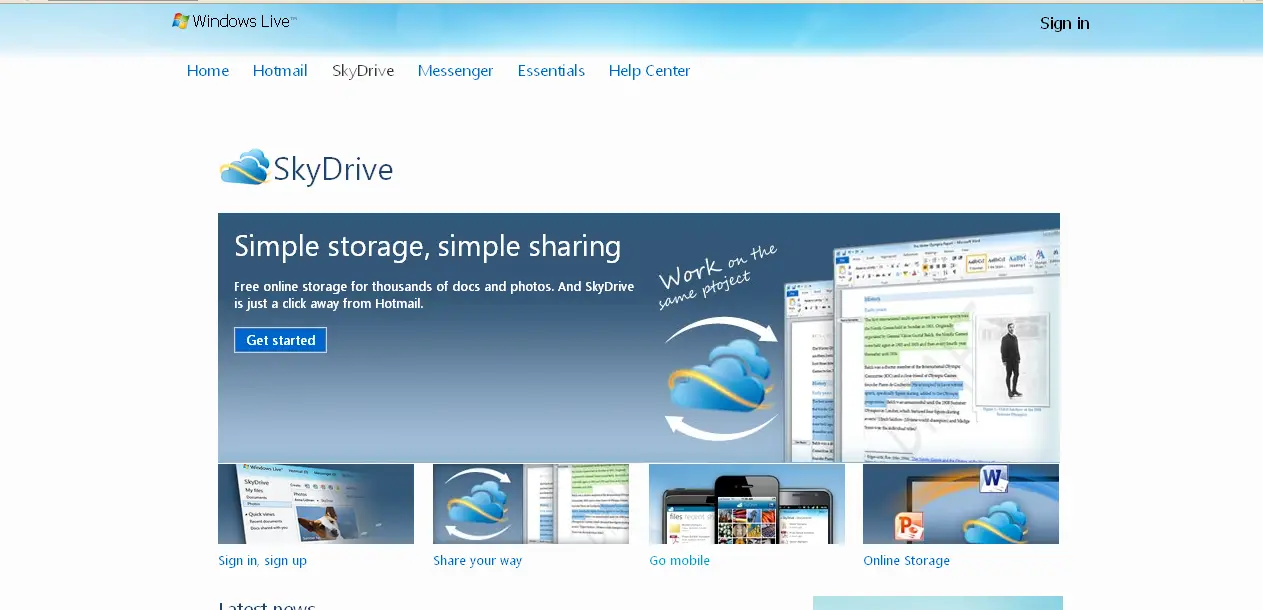
Task: Click the Get started button
Action: [280, 340]
